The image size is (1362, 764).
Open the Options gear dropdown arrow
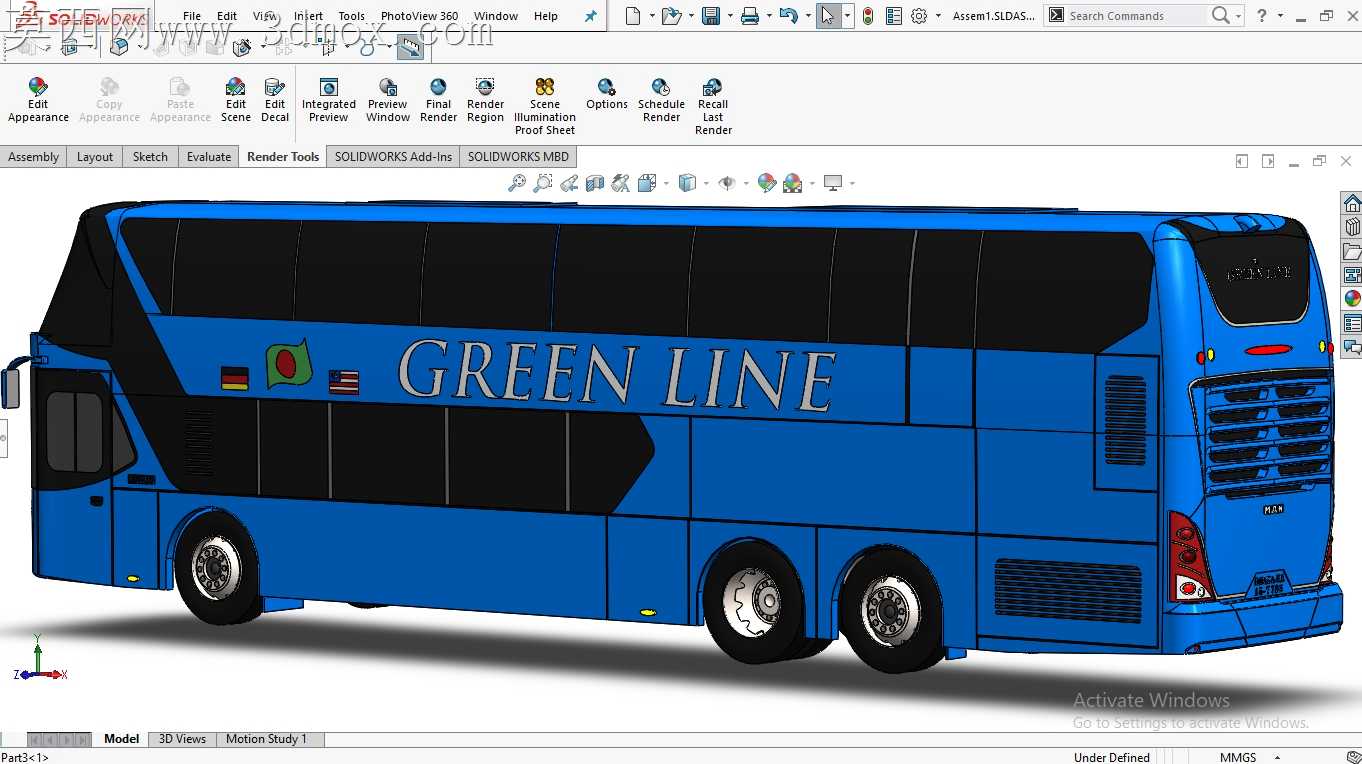click(938, 16)
